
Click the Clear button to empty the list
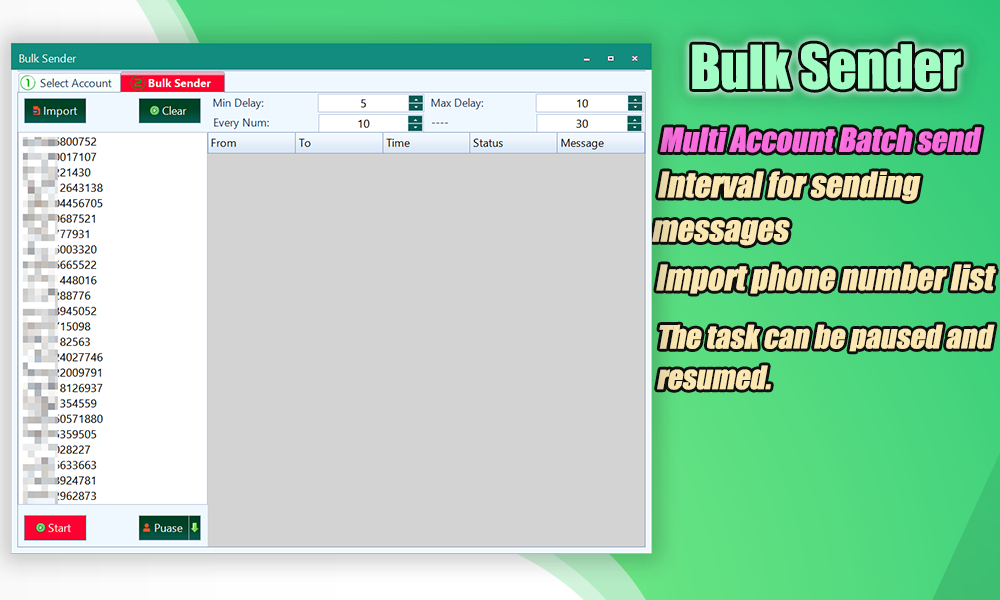pos(170,110)
